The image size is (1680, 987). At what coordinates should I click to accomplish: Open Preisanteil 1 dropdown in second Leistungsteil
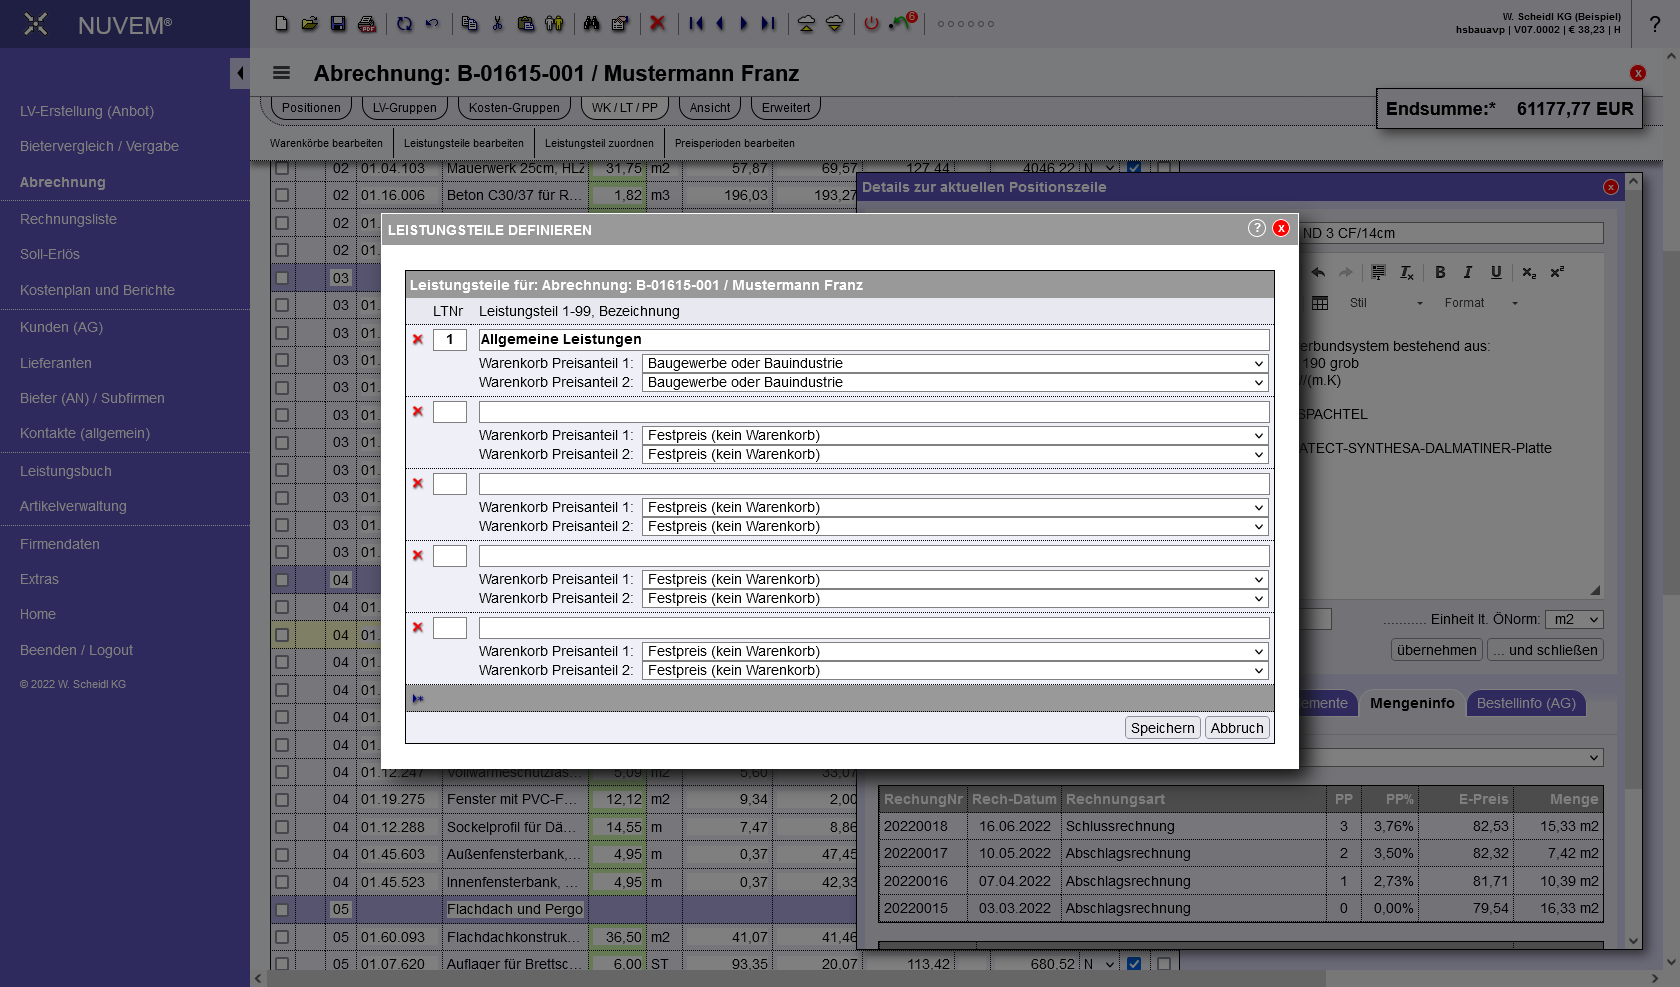955,436
